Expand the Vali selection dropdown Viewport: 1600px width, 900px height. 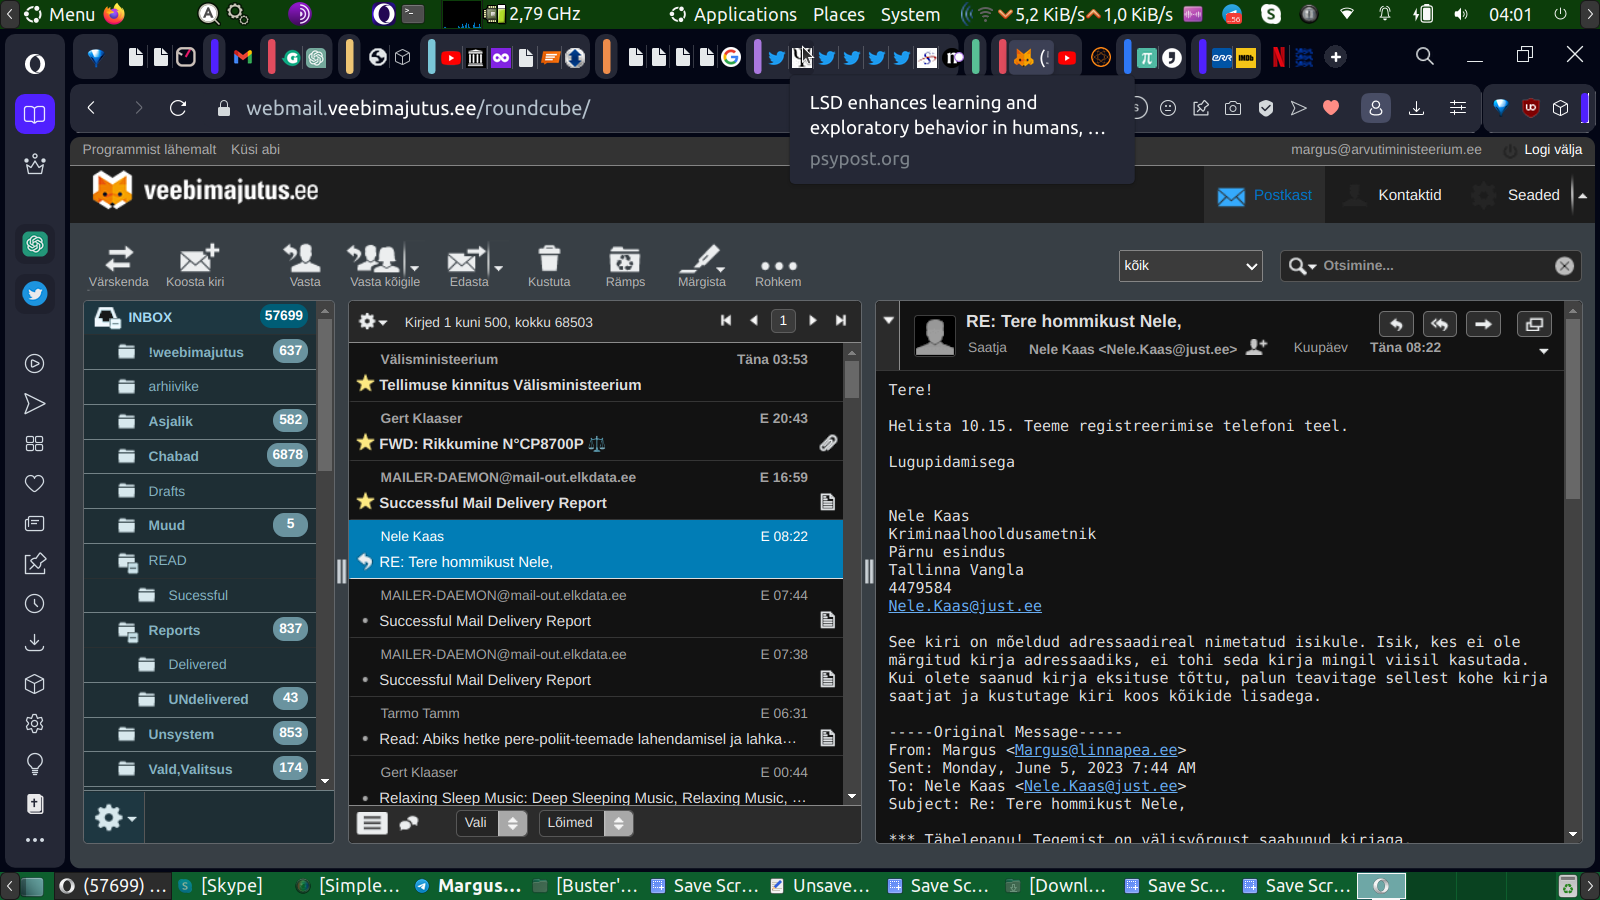tap(491, 823)
